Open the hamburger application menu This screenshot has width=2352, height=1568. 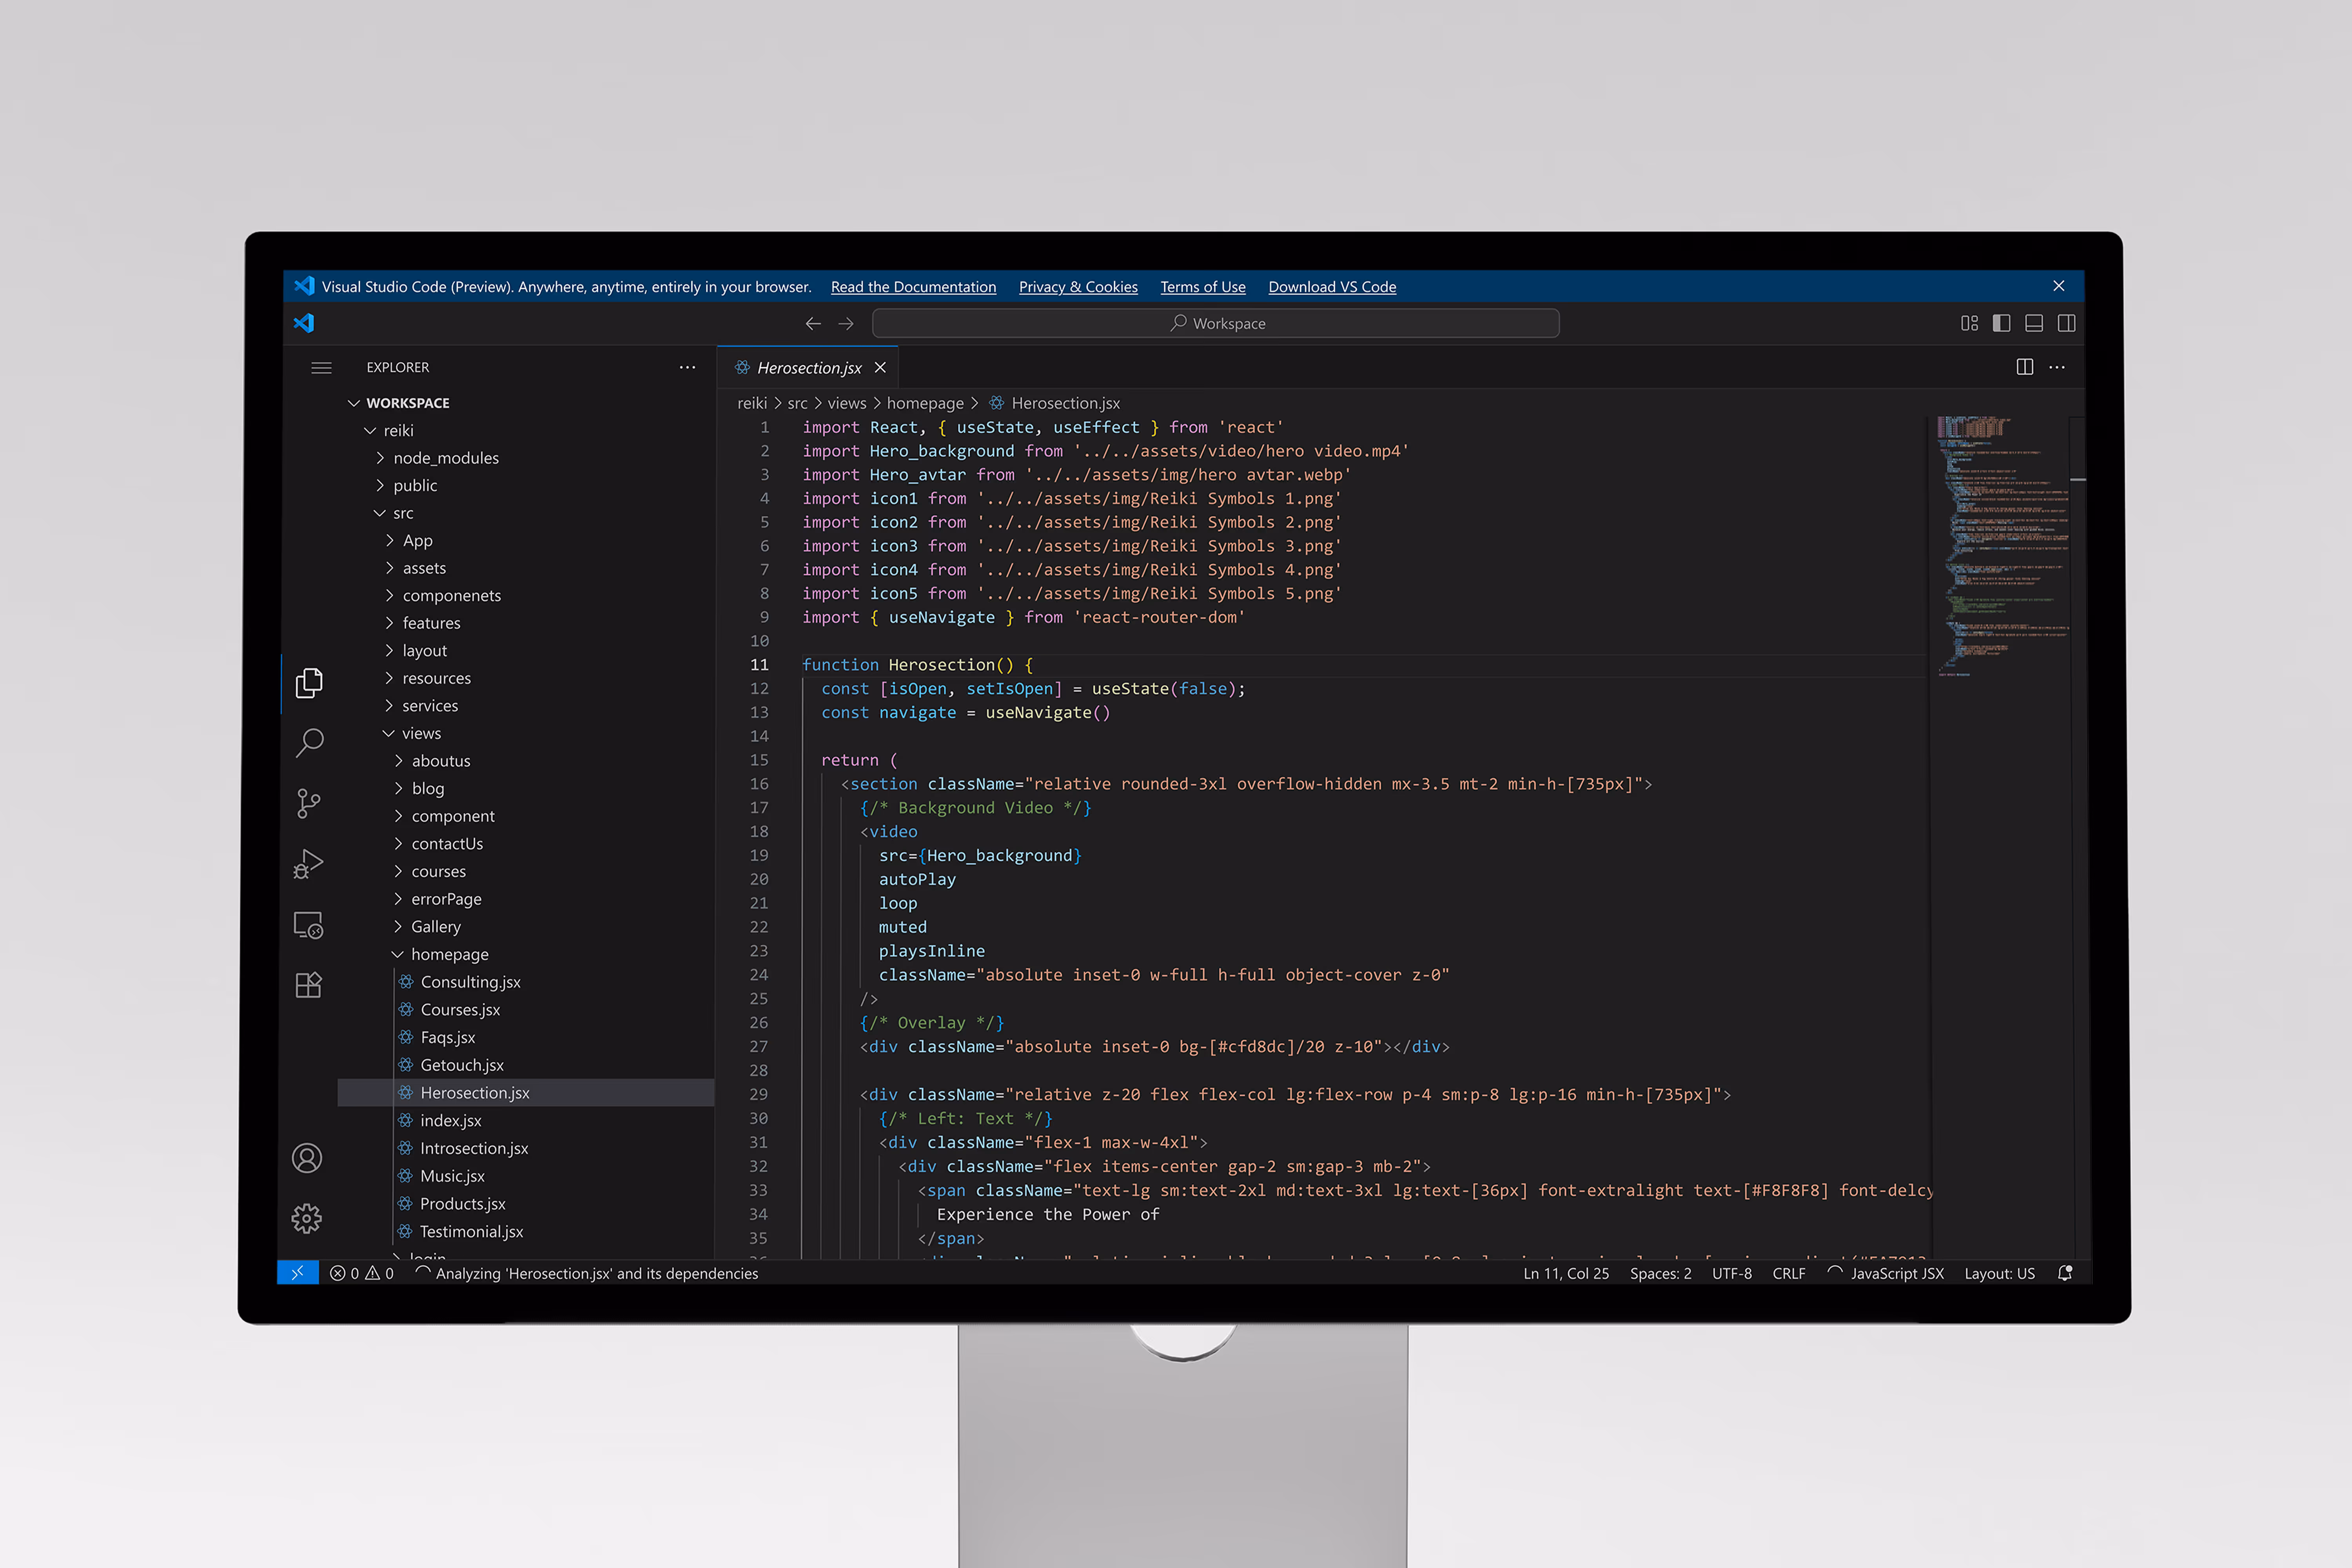[321, 368]
